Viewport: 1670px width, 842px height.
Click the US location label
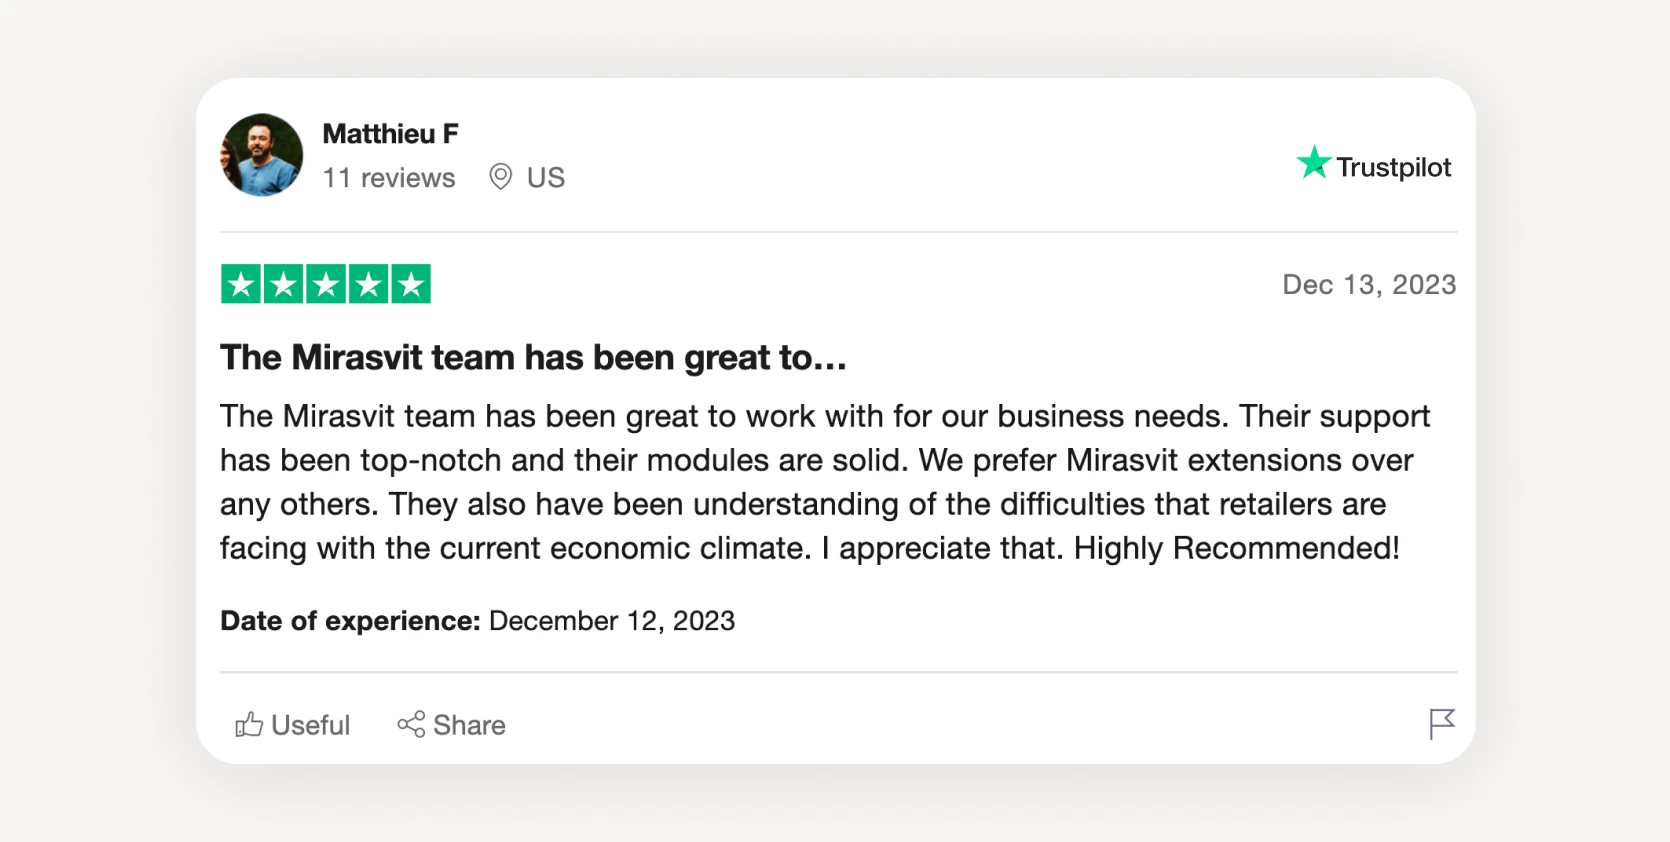tap(544, 177)
